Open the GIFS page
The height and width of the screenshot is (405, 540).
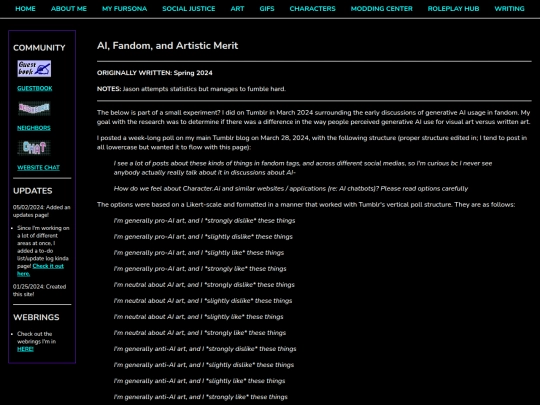click(267, 9)
